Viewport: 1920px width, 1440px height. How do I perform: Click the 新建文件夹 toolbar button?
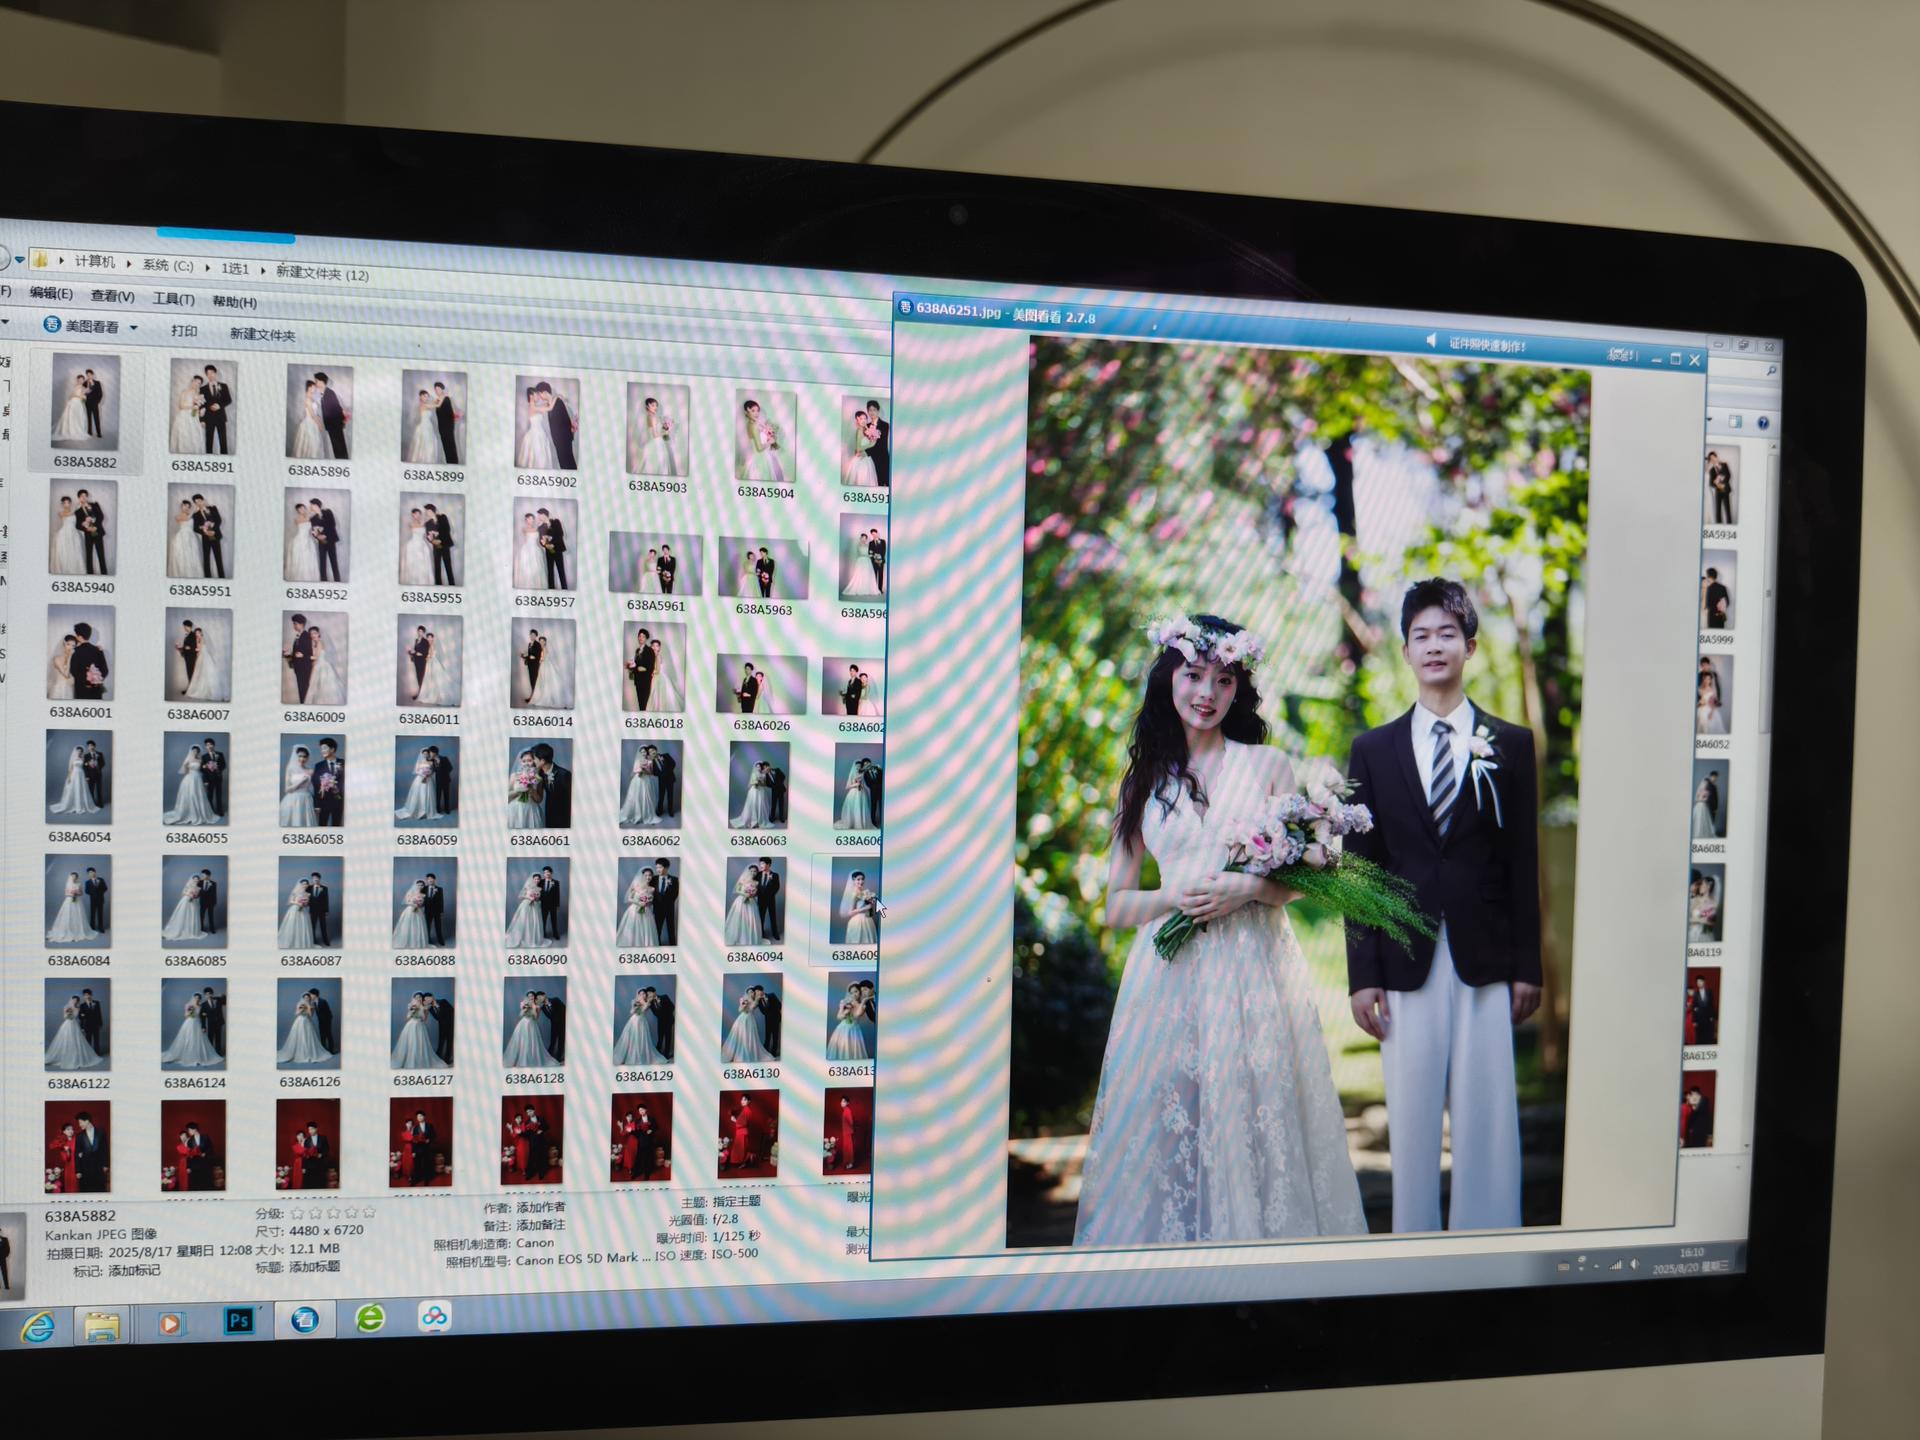tap(262, 334)
